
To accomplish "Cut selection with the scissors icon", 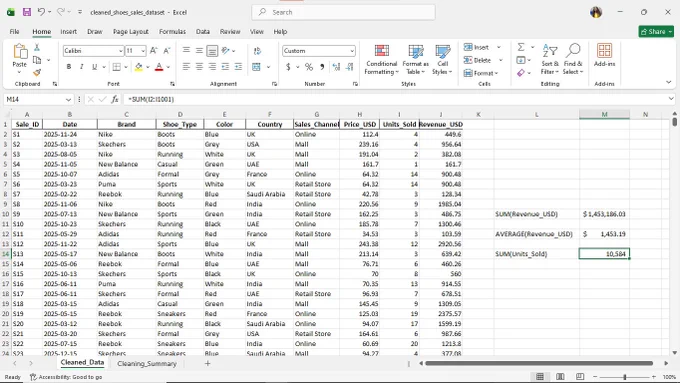I will 37,47.
